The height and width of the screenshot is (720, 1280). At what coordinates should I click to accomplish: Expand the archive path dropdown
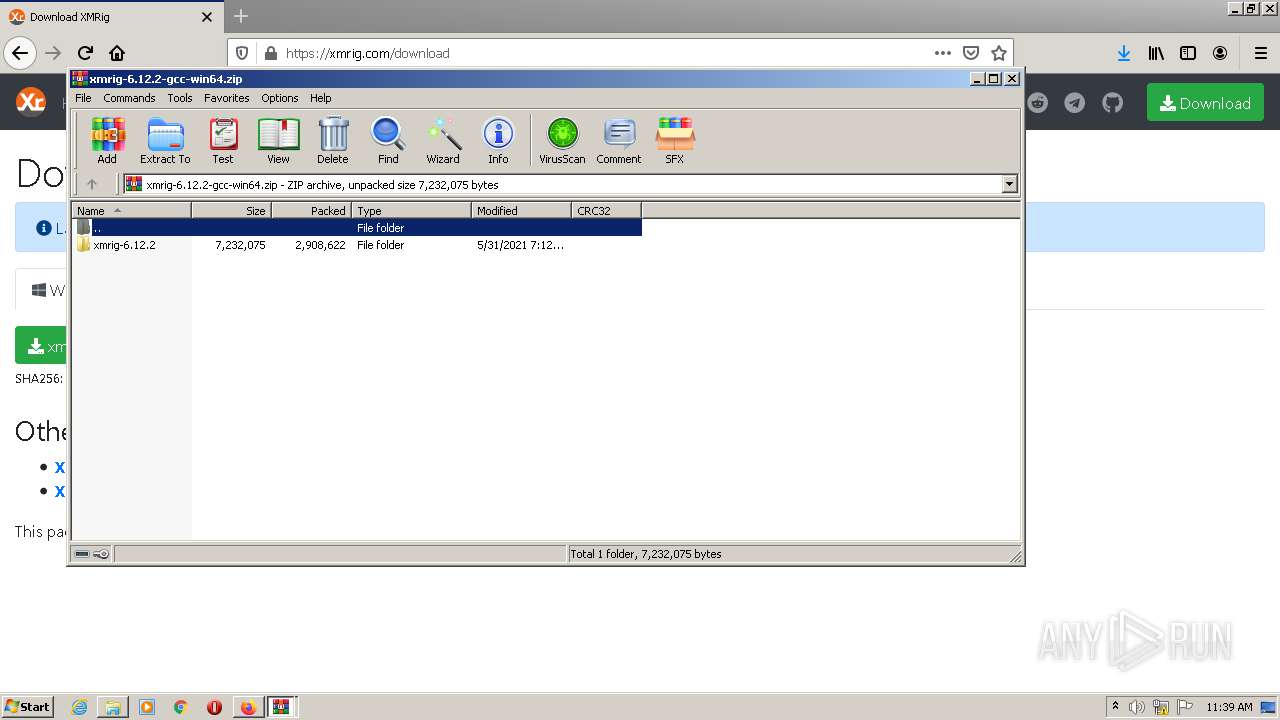coord(1009,184)
